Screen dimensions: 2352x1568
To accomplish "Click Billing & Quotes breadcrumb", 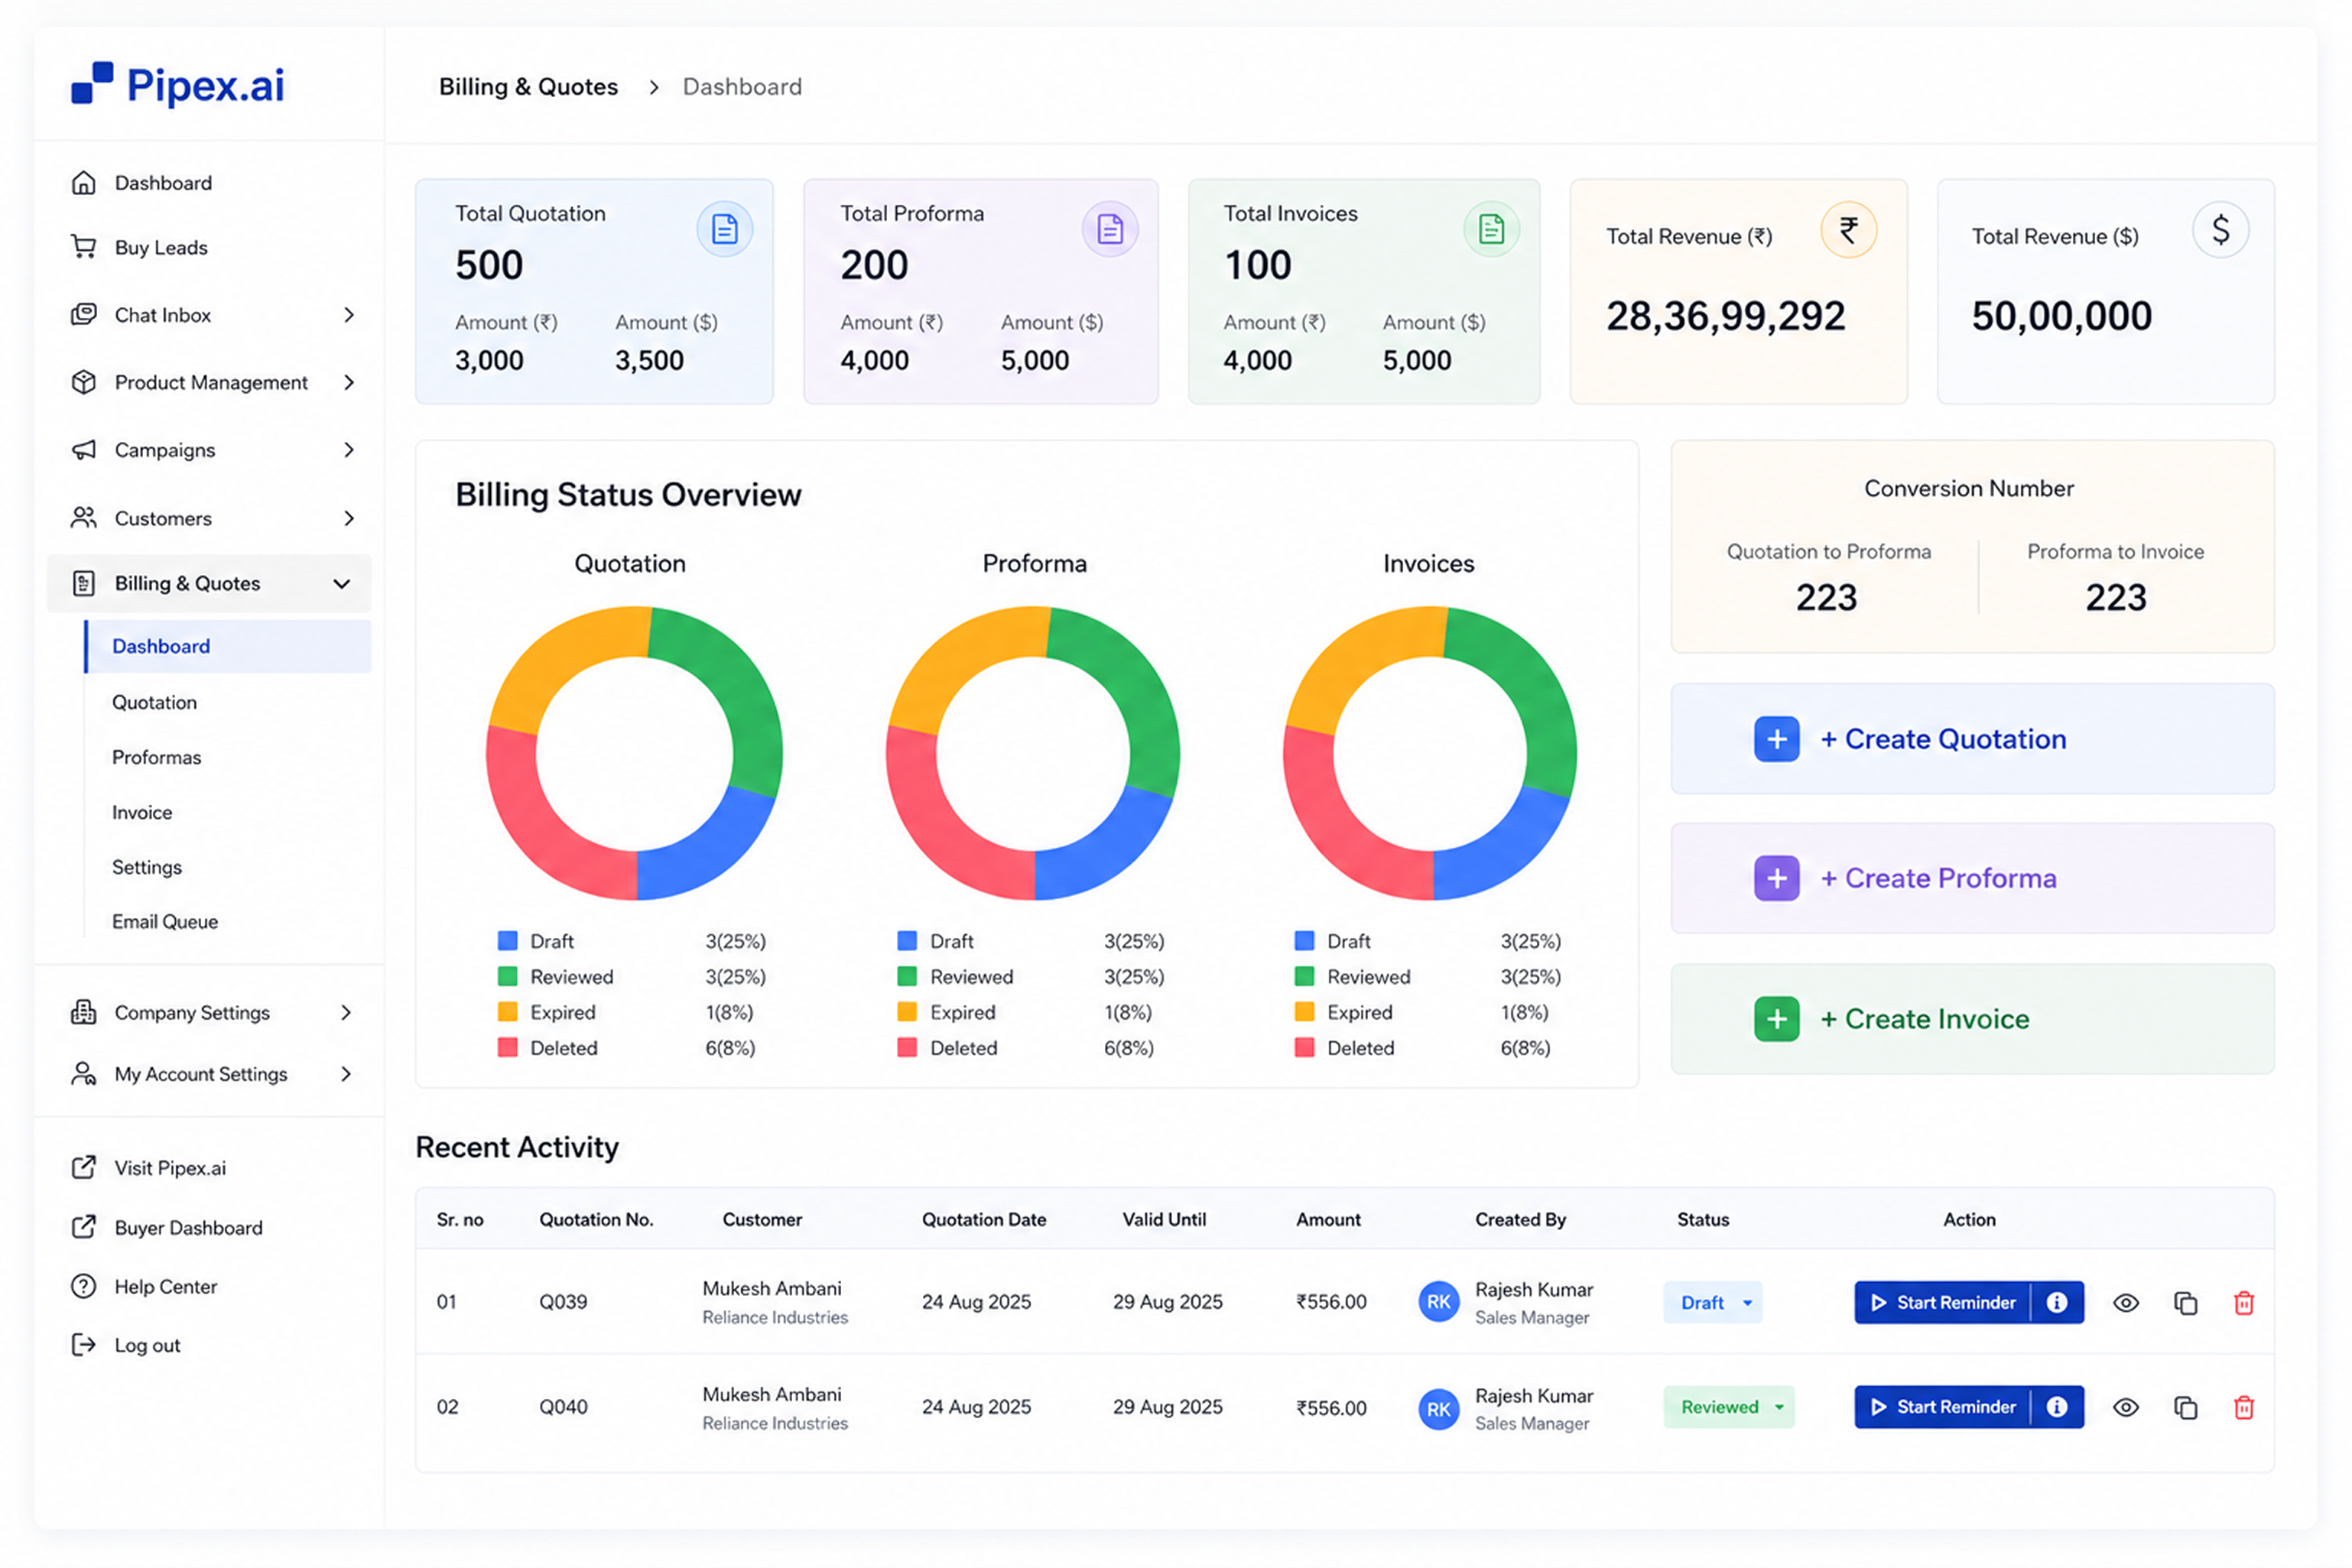I will pos(528,87).
